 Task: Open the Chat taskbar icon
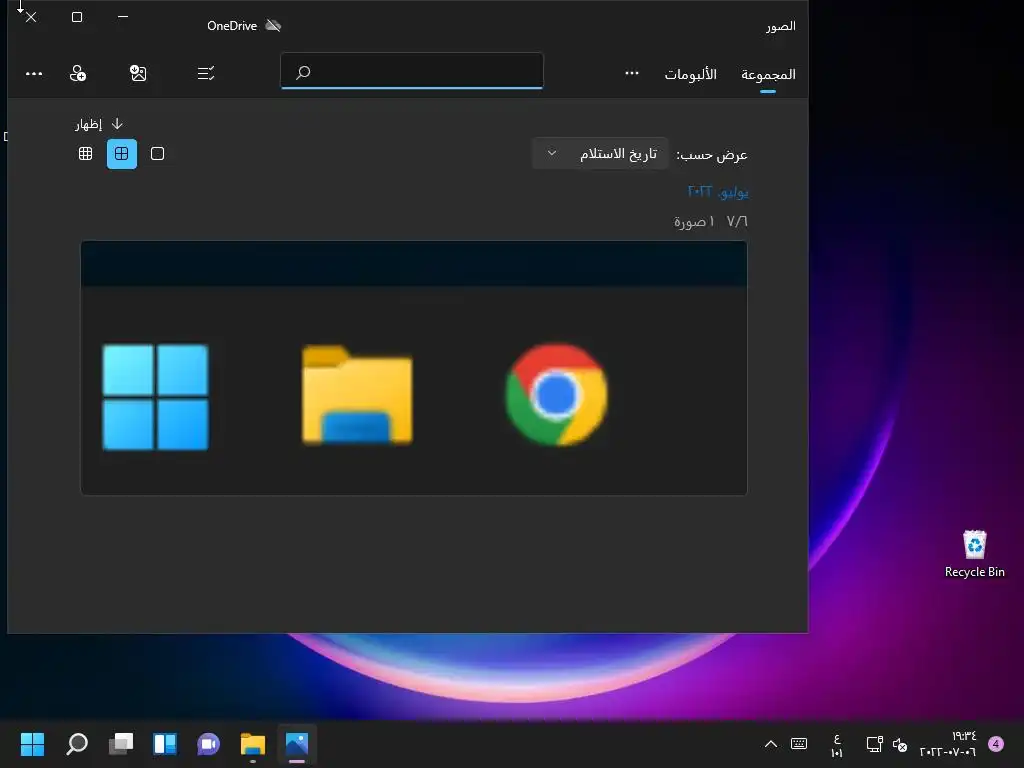(208, 744)
